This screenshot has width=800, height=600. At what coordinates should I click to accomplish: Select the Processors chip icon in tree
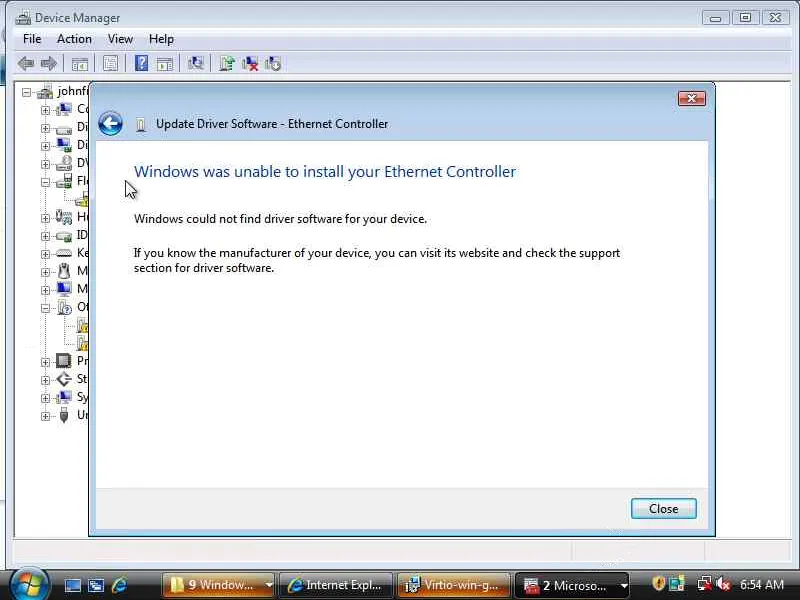tap(64, 361)
